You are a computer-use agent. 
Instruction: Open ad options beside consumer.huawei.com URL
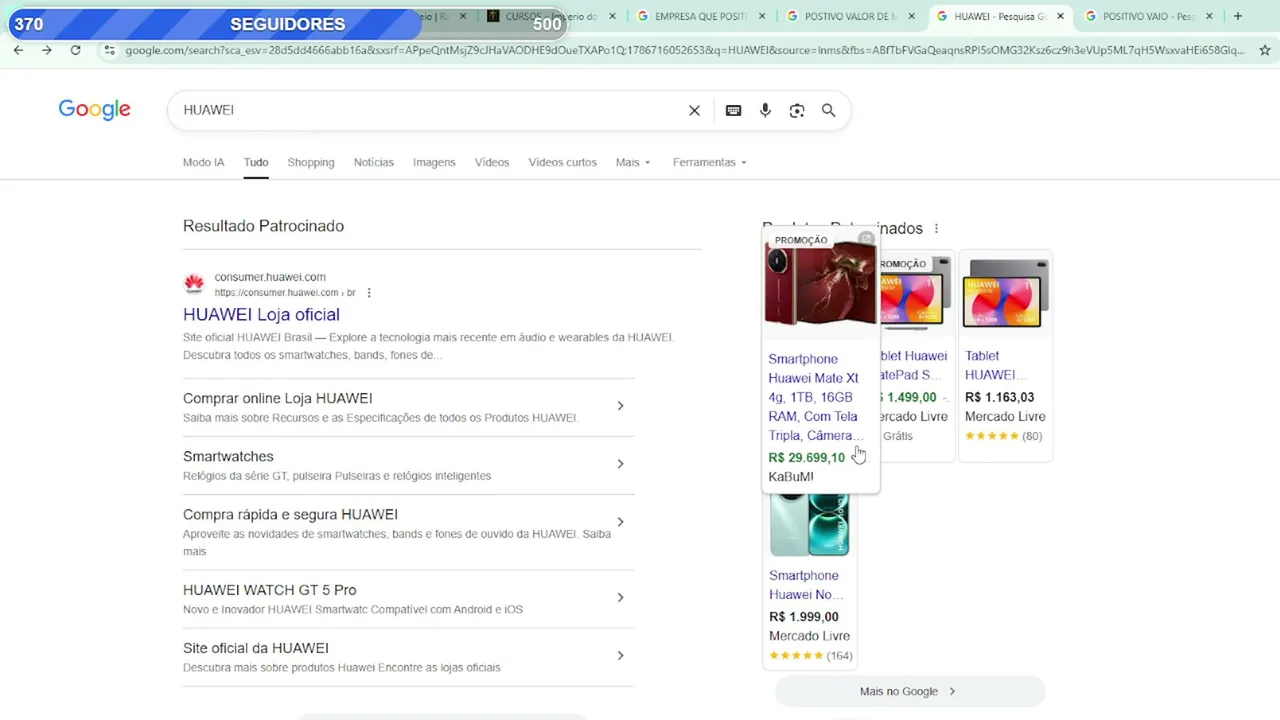pyautogui.click(x=369, y=293)
